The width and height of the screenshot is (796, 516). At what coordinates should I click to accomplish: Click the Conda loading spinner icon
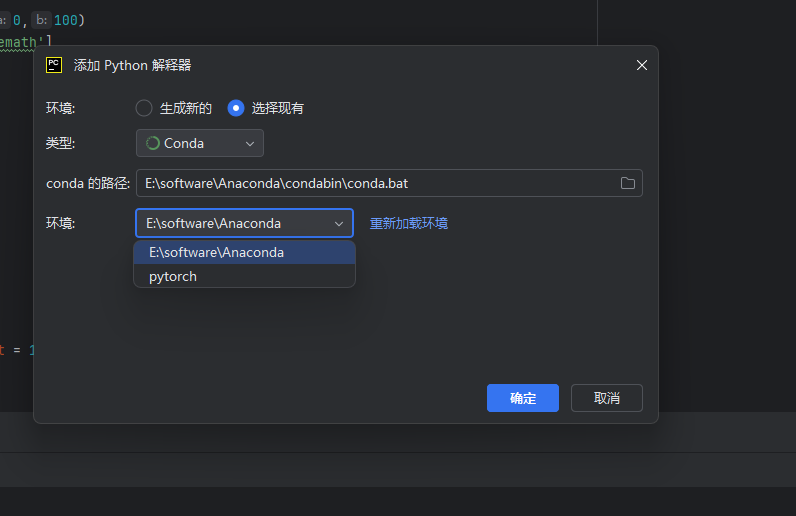(x=153, y=143)
